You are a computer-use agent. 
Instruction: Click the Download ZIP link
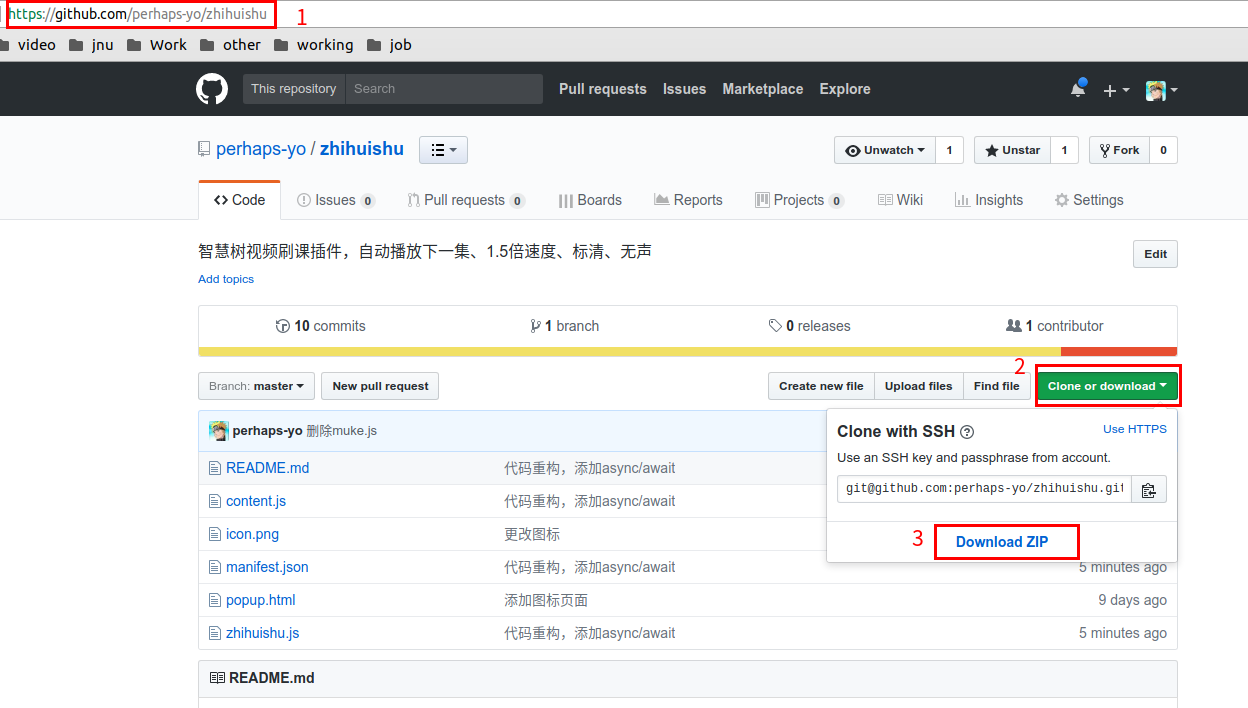1002,542
